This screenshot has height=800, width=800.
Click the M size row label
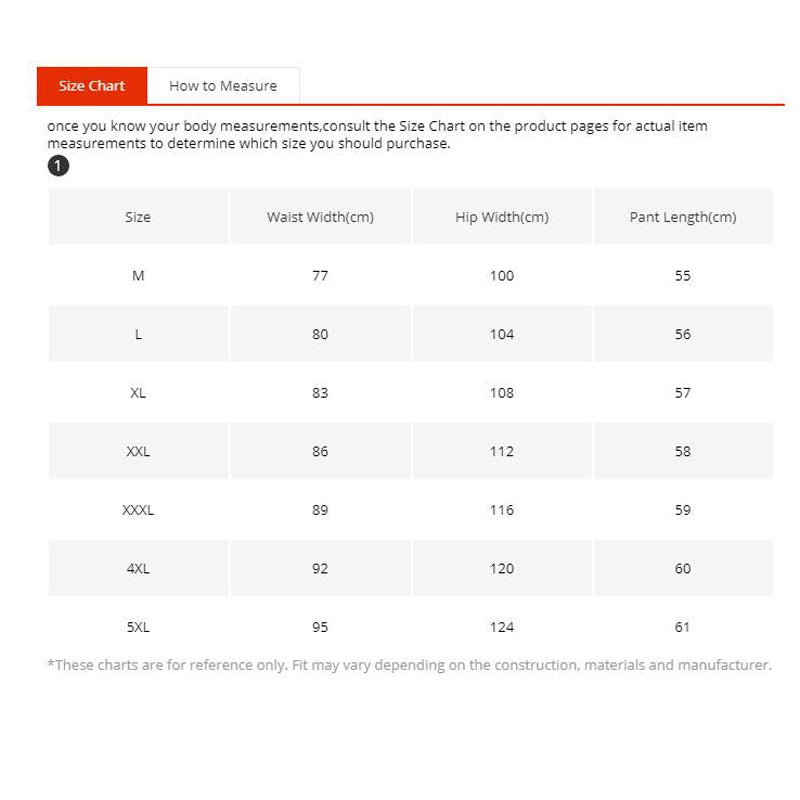pos(138,276)
